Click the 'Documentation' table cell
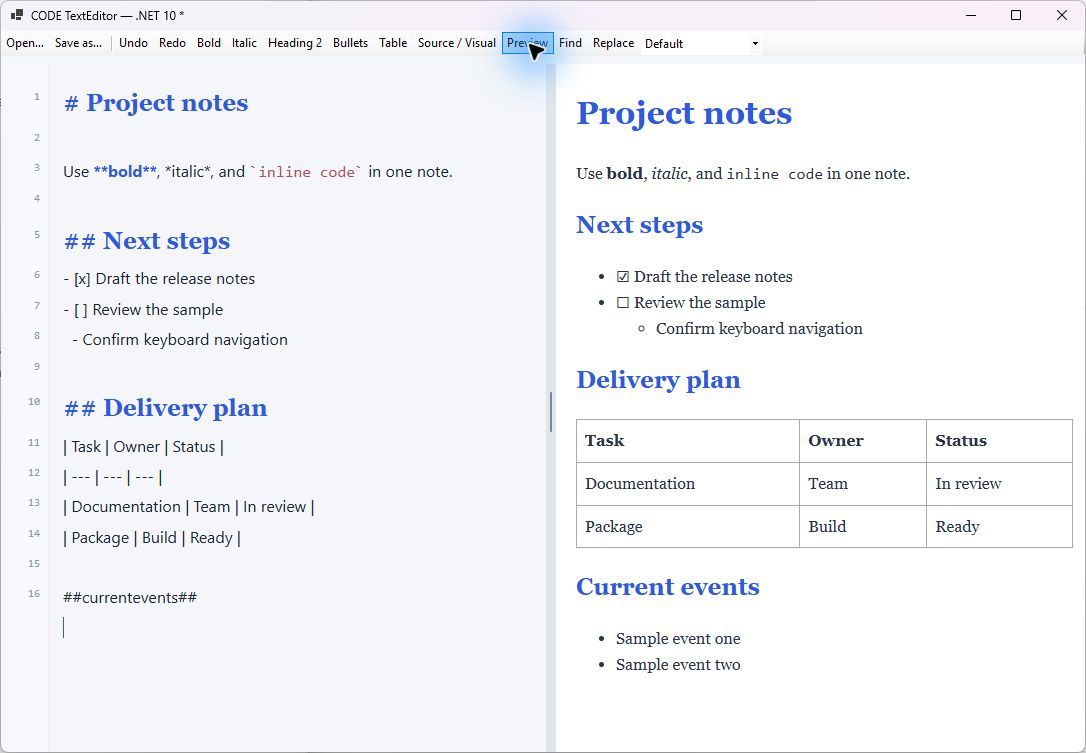The image size is (1086, 753). click(688, 484)
